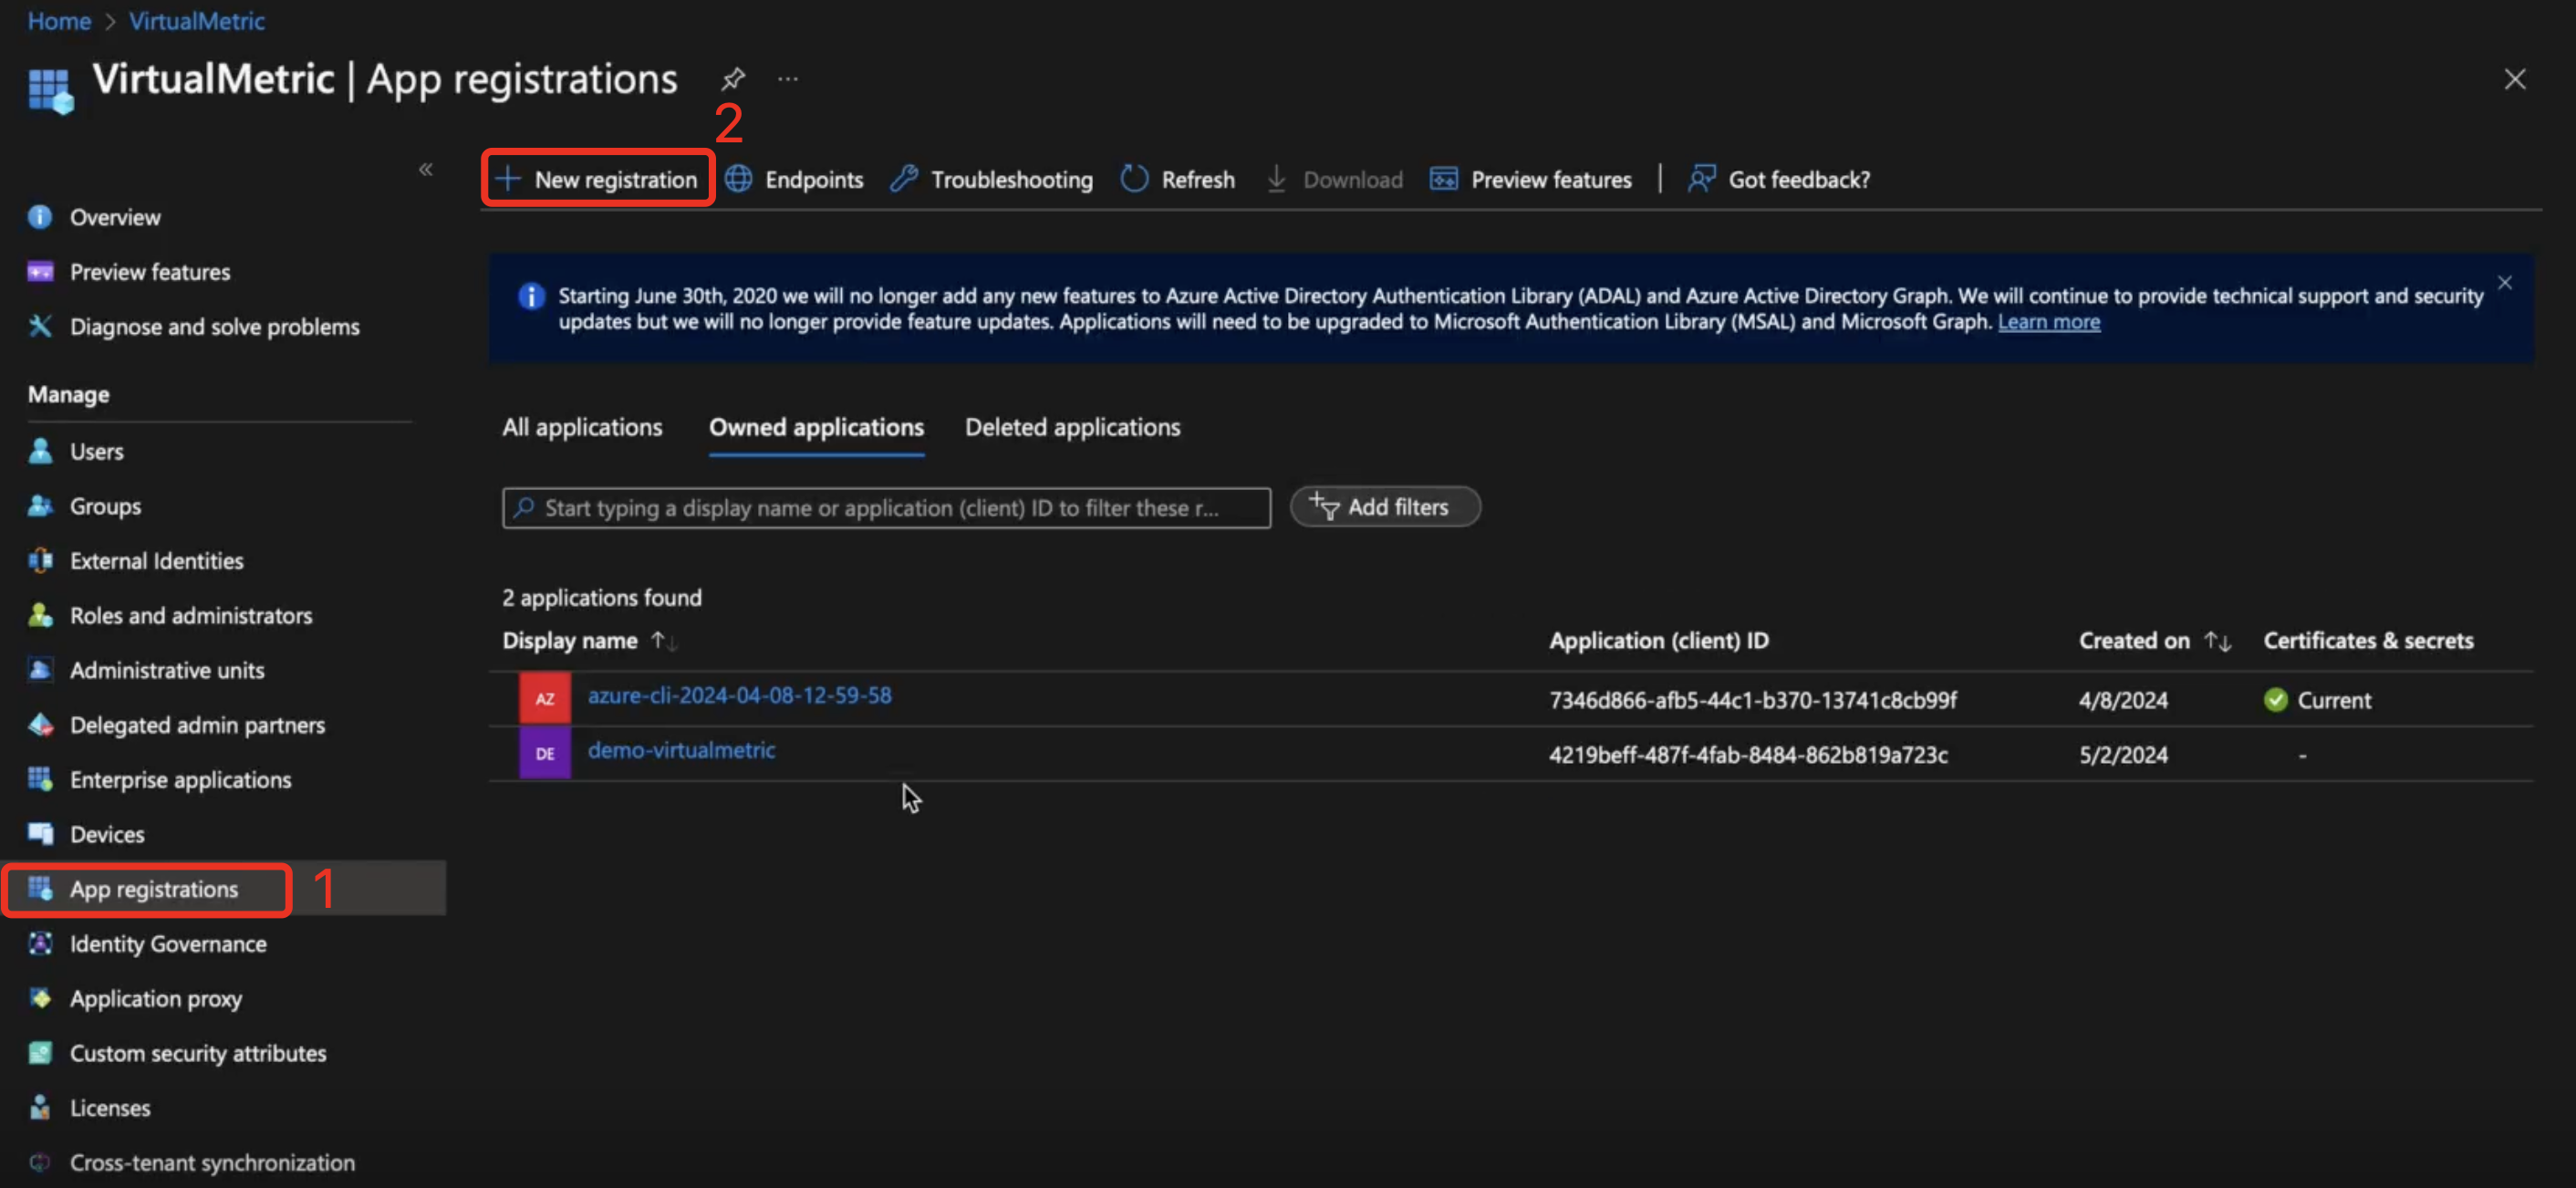Click Got feedback? in toolbar
The width and height of the screenshot is (2576, 1188).
coord(1779,179)
